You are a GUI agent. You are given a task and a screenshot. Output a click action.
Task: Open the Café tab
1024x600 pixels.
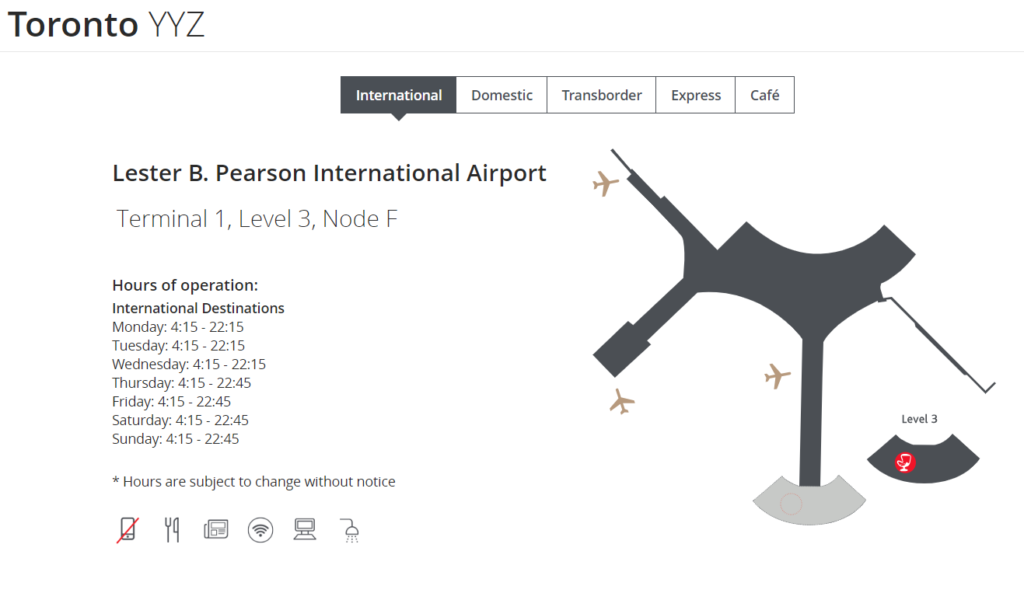point(765,95)
